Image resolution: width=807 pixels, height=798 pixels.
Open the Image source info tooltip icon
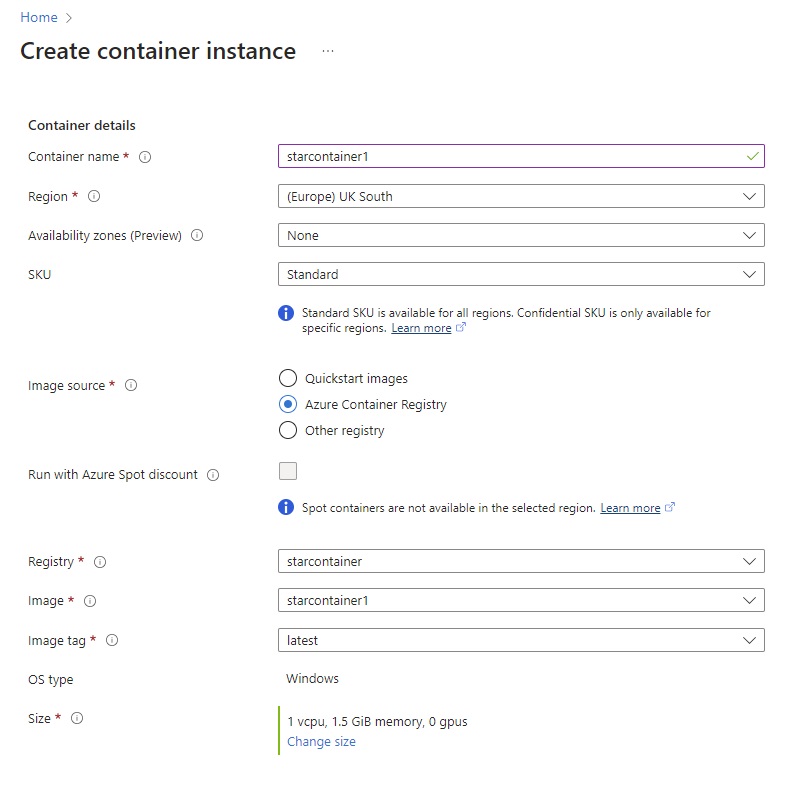tap(131, 385)
